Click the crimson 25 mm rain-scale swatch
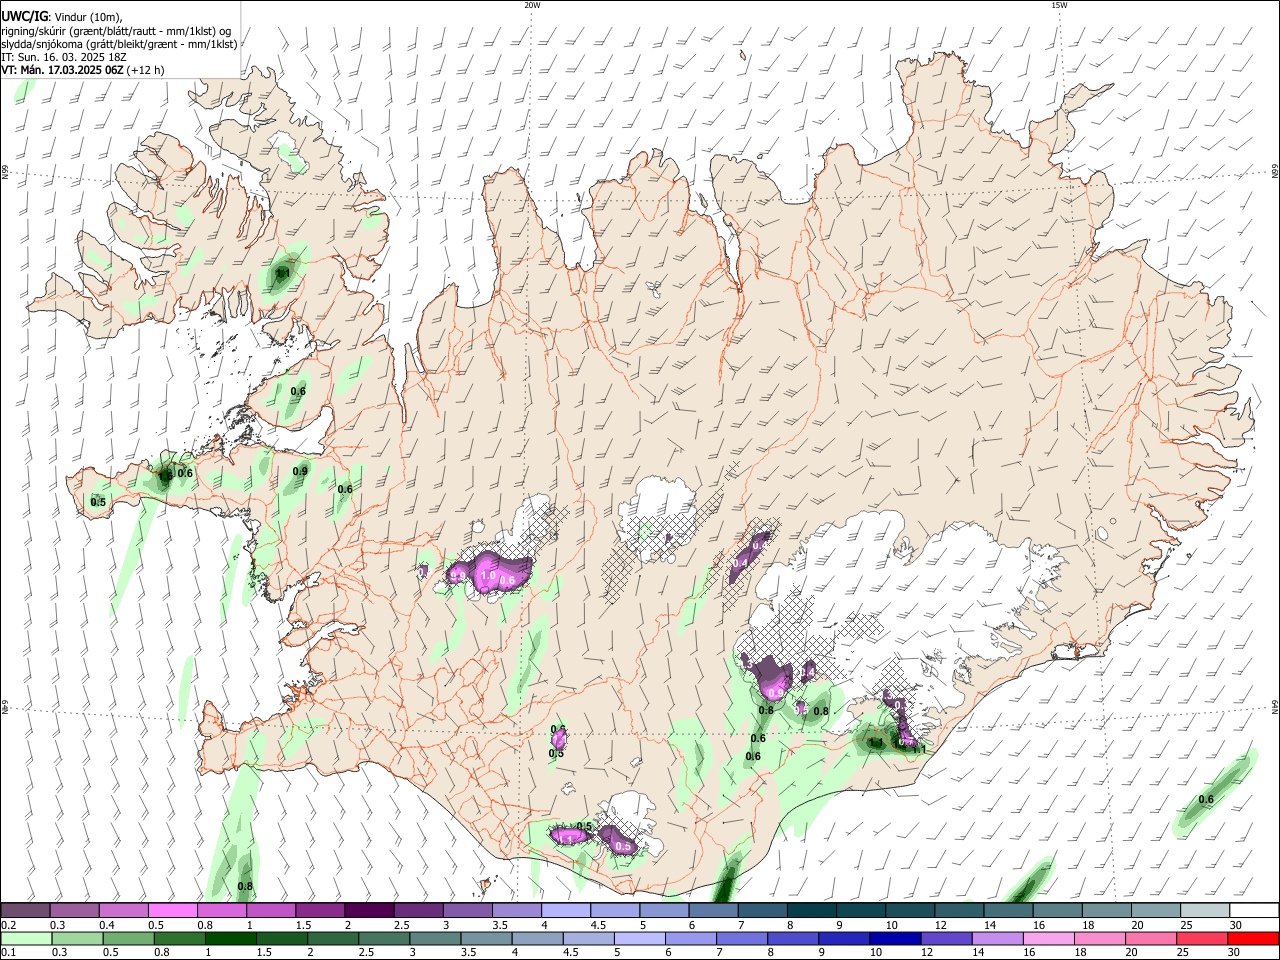Viewport: 1280px width, 960px height. [x=1202, y=938]
